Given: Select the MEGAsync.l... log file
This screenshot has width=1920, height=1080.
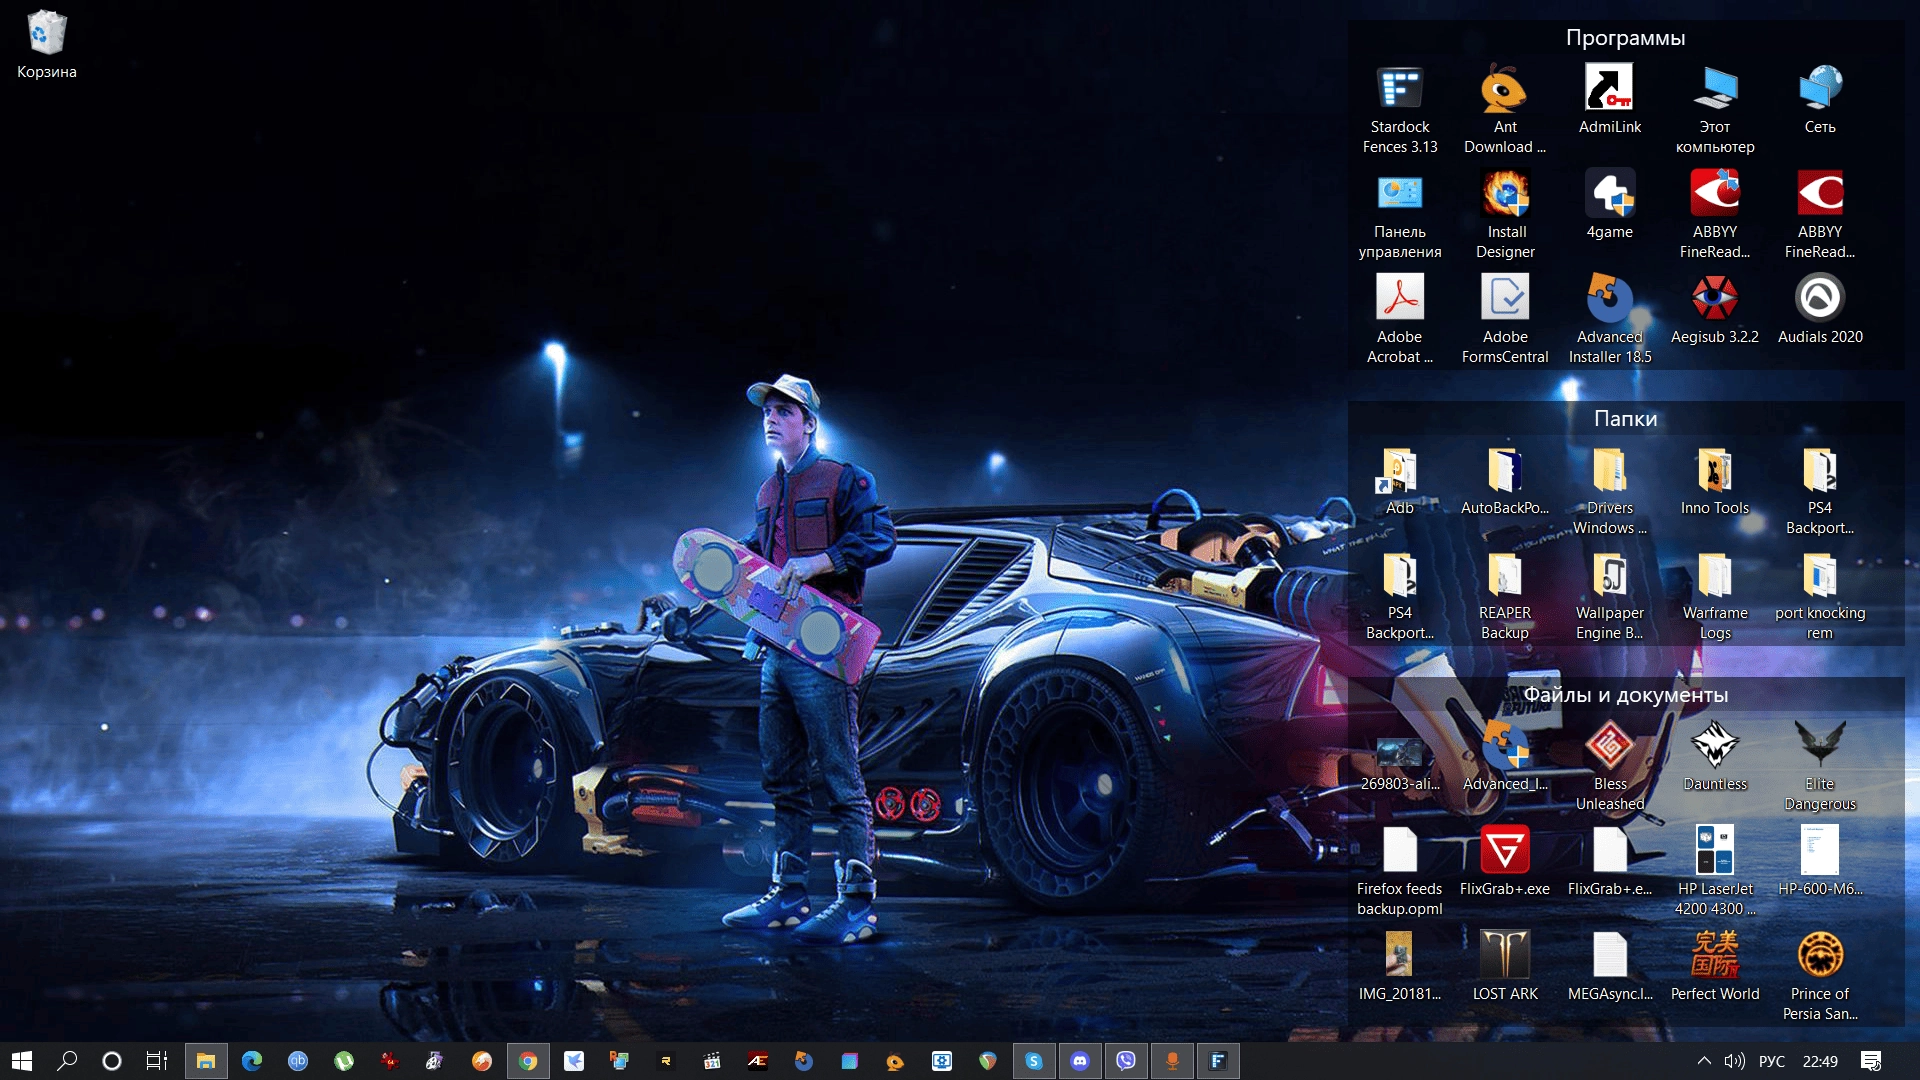Looking at the screenshot, I should (1610, 967).
